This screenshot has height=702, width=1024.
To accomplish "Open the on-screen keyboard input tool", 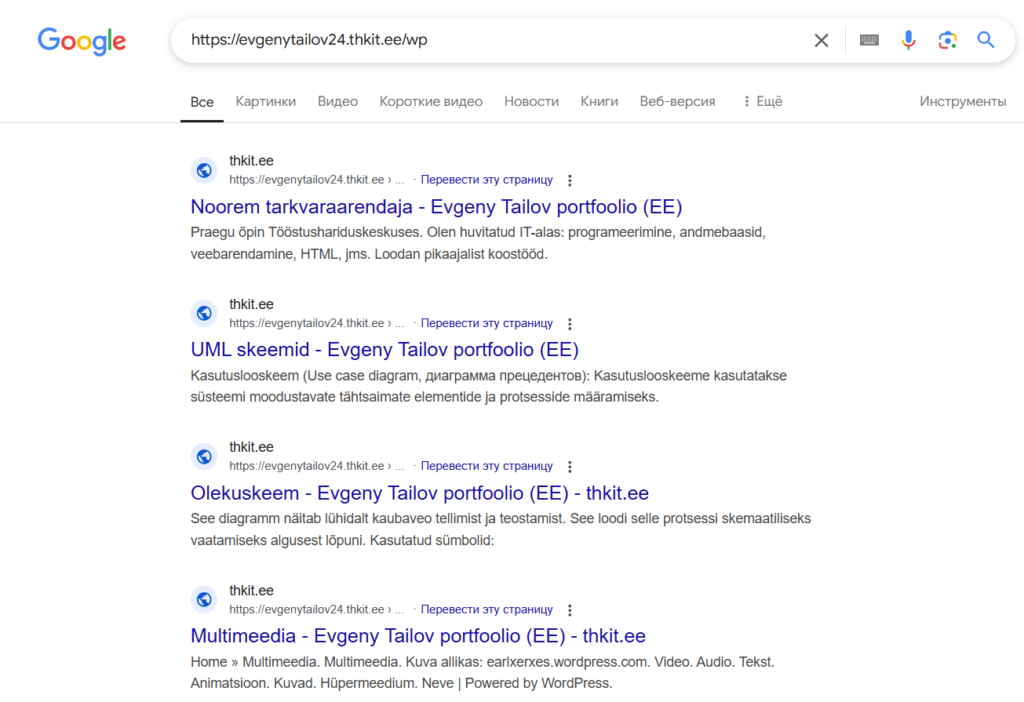I will pos(869,40).
